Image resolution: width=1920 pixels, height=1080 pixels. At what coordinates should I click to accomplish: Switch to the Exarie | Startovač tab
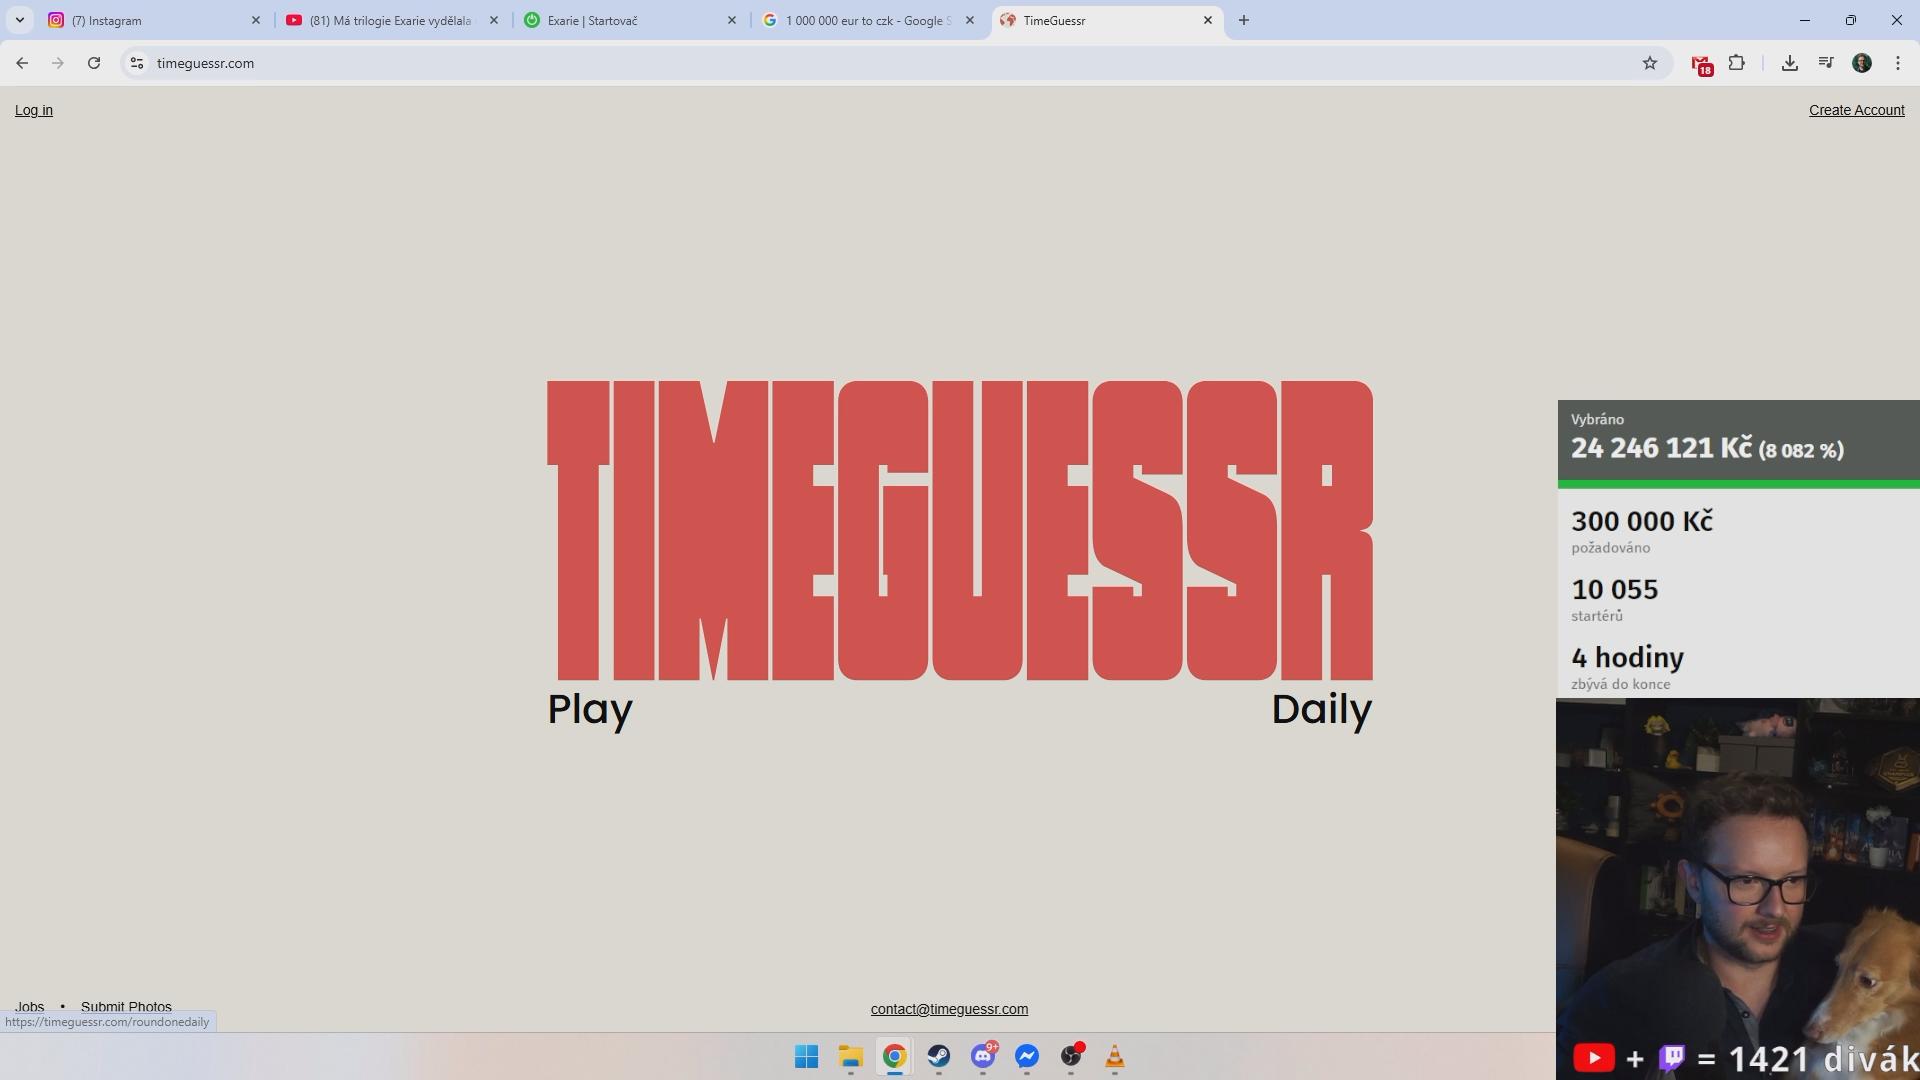pos(625,20)
